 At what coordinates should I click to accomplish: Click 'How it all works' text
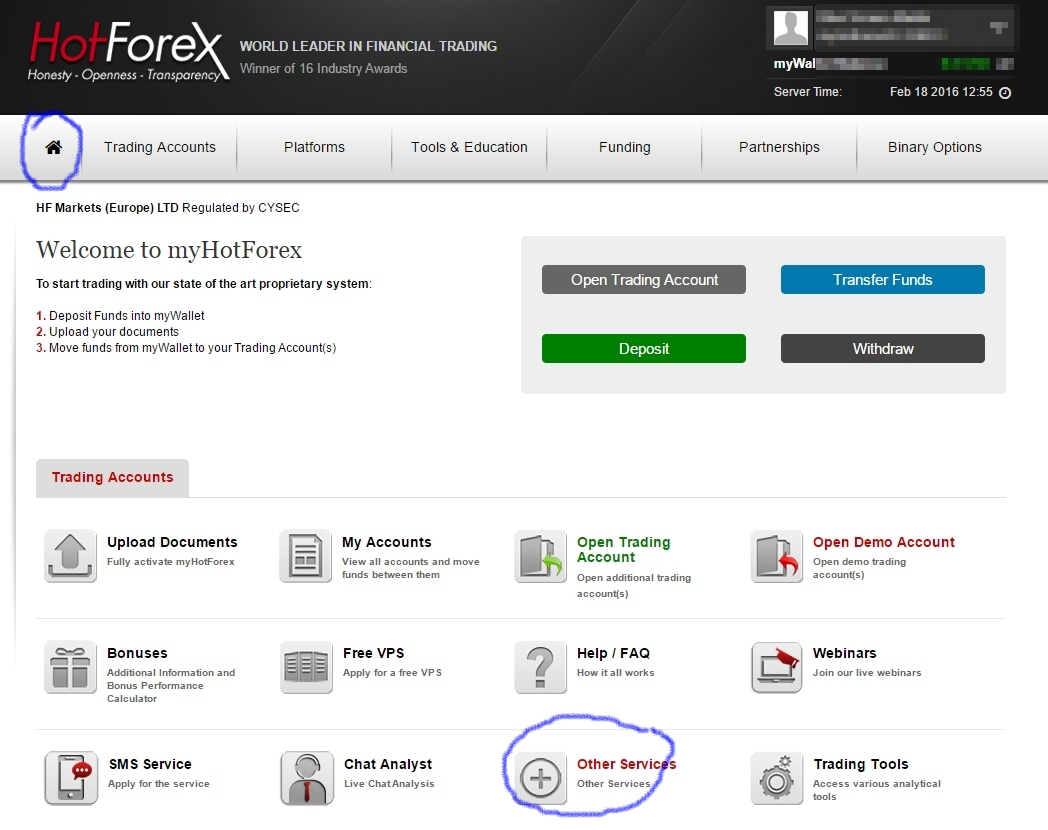(x=616, y=672)
